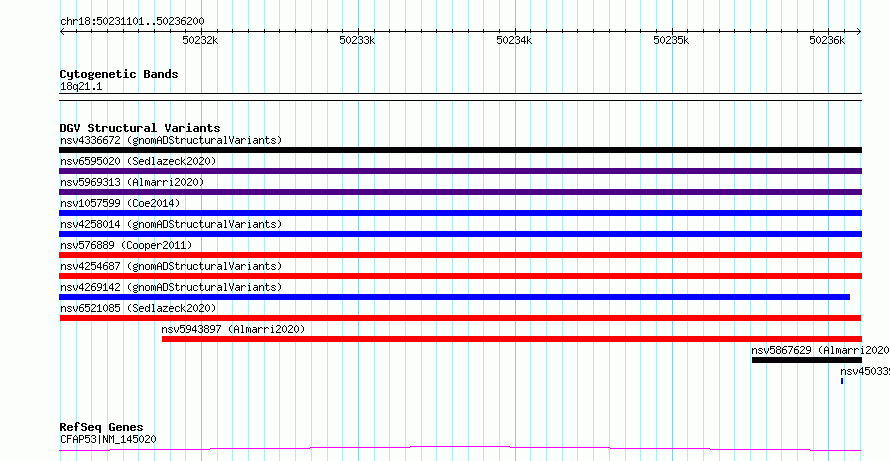Click the chr18:50231101..50236200 coordinates text
Screen dimensions: 890x461
pos(132,22)
